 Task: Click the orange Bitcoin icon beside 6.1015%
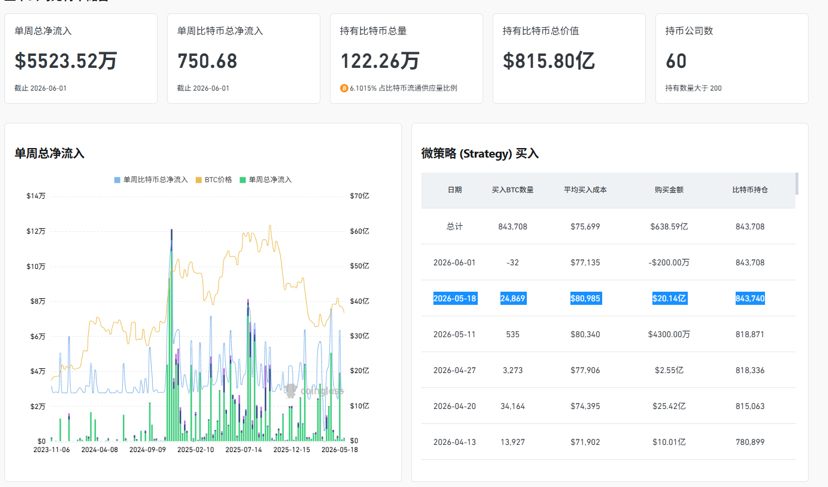344,88
